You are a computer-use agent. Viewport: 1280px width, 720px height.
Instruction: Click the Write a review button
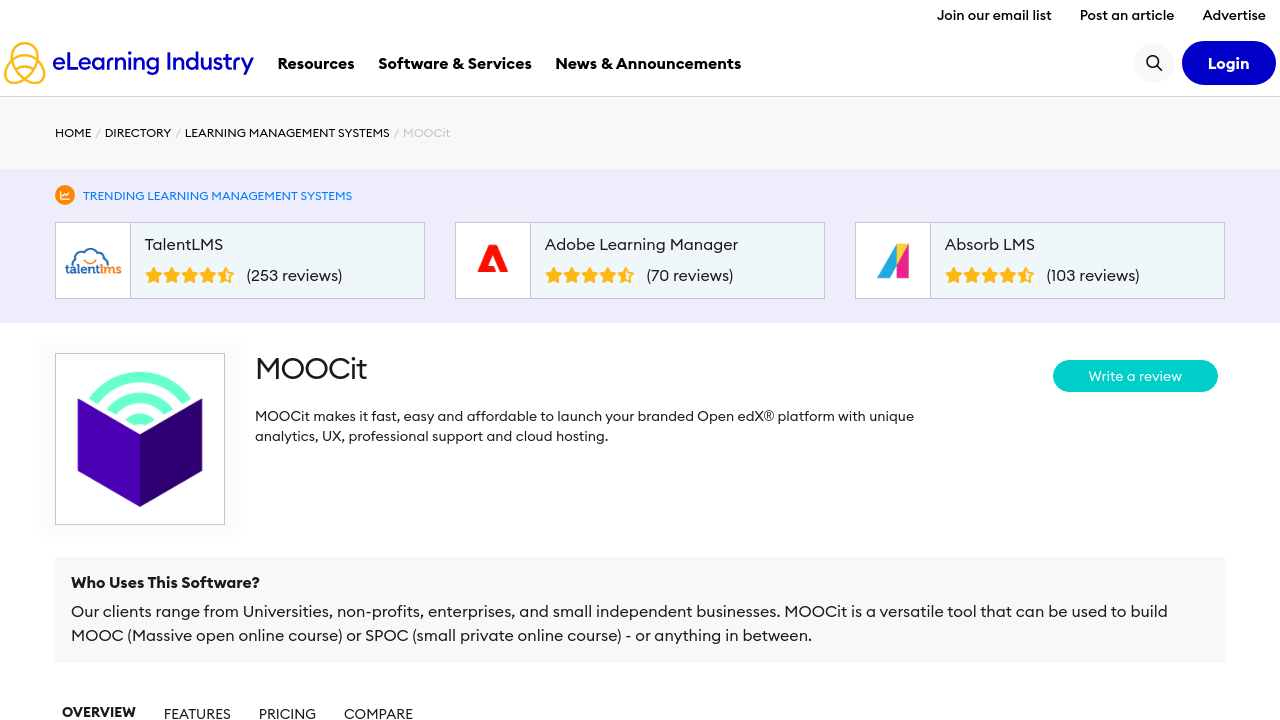point(1135,376)
